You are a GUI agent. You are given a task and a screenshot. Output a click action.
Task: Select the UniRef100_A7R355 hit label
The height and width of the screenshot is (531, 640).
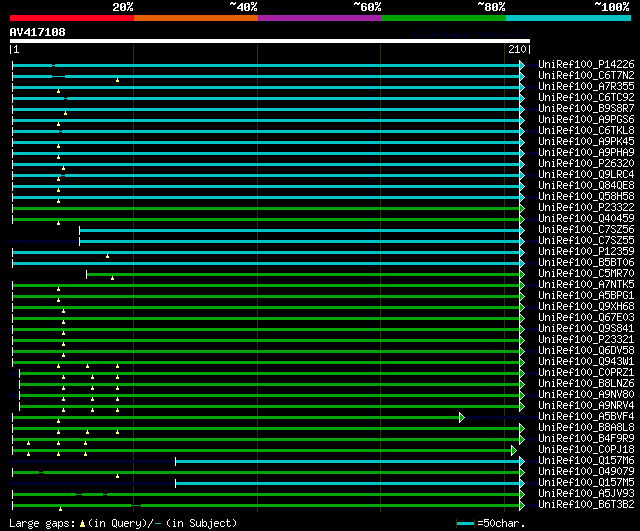(586, 86)
